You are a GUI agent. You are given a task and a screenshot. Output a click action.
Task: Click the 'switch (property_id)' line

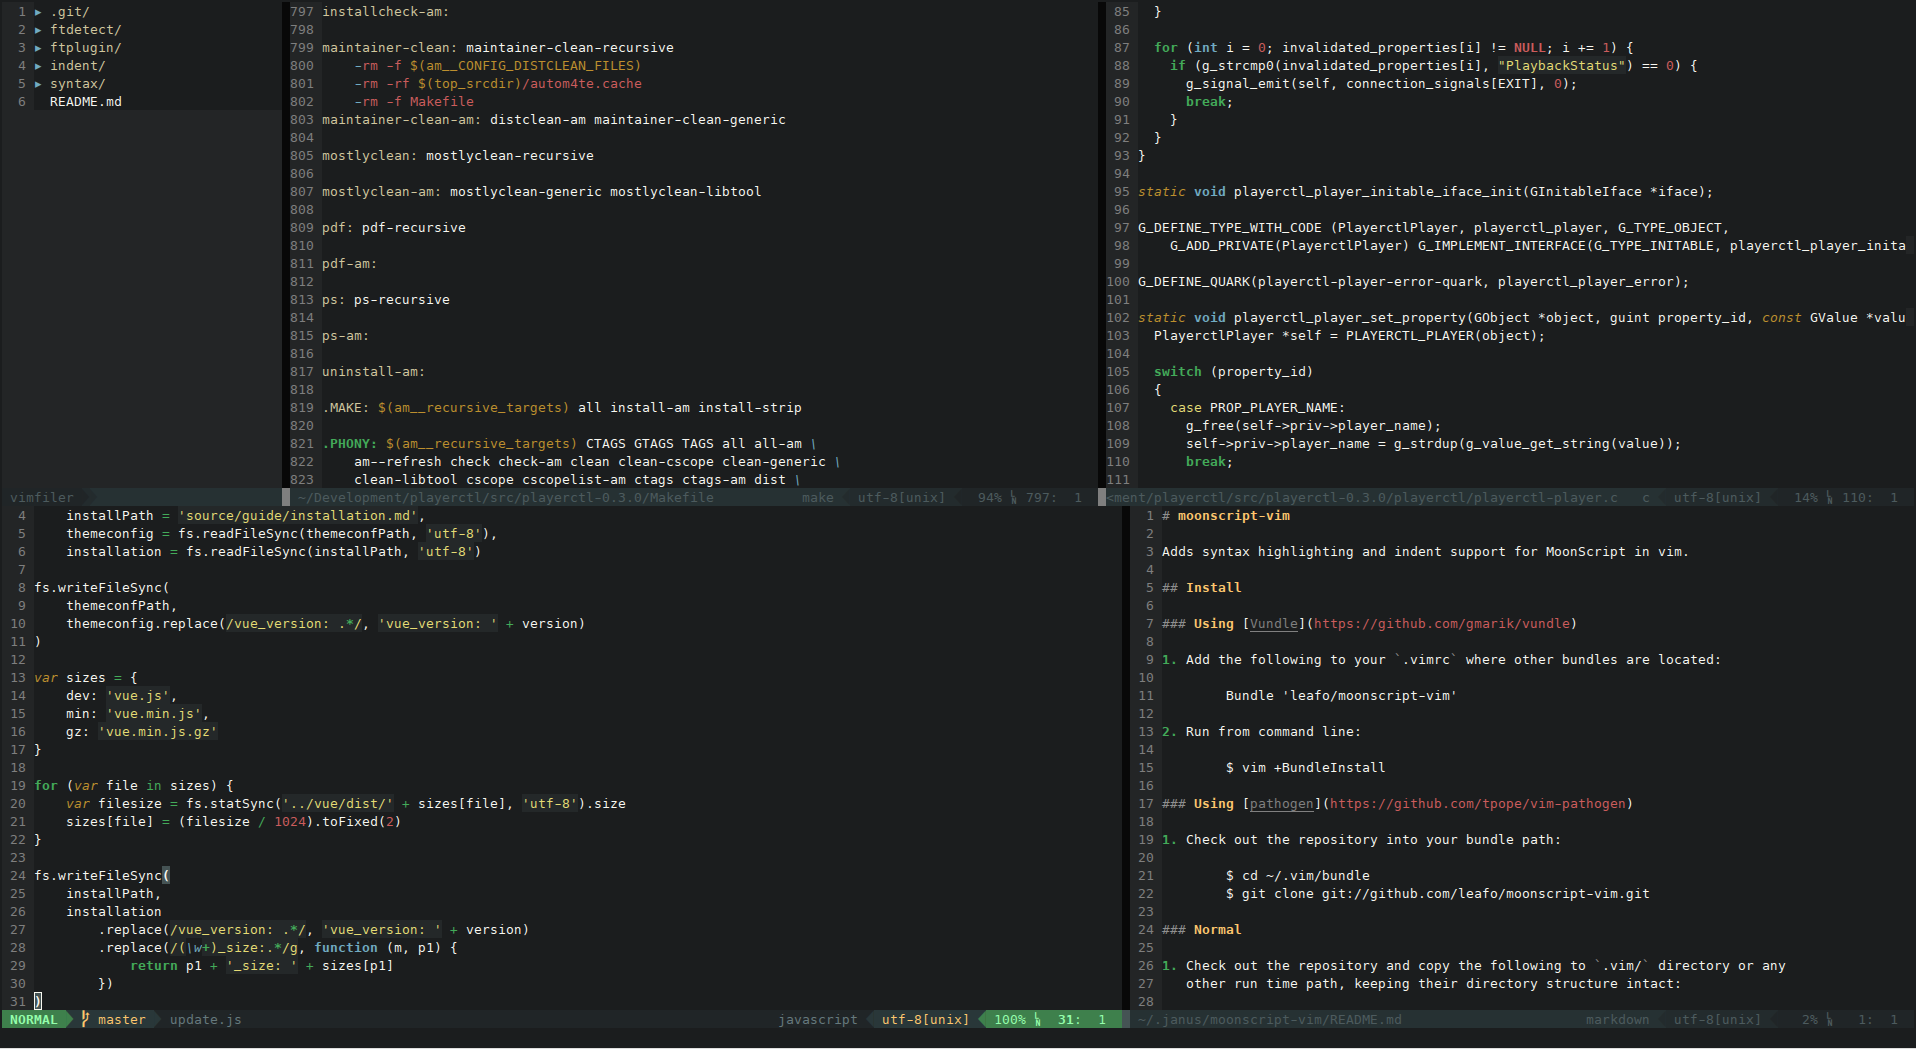click(x=1234, y=372)
